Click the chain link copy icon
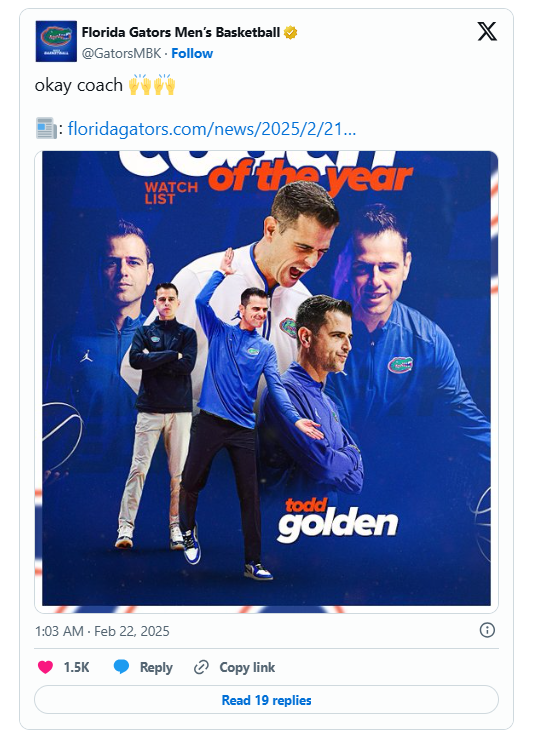535x735 pixels. pos(201,667)
